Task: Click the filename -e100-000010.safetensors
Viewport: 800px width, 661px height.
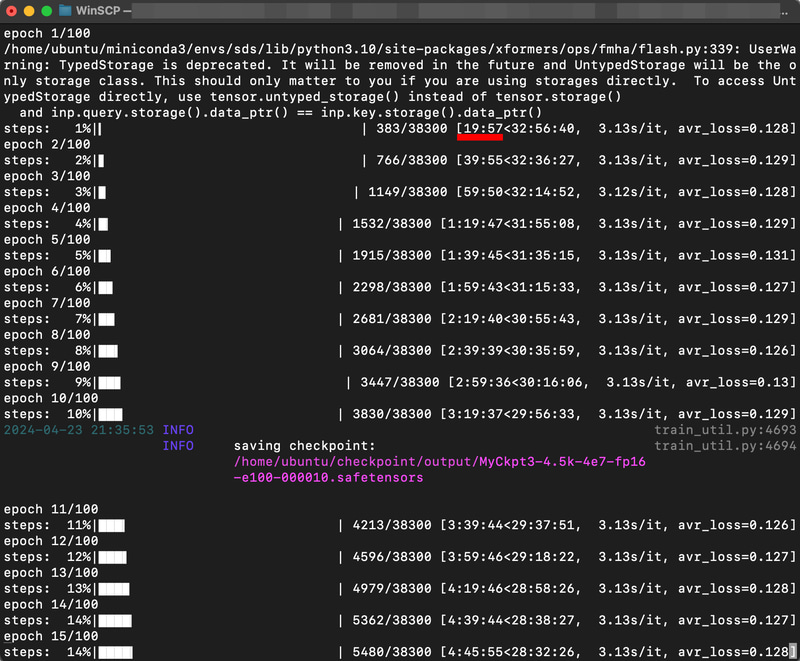Action: (329, 478)
